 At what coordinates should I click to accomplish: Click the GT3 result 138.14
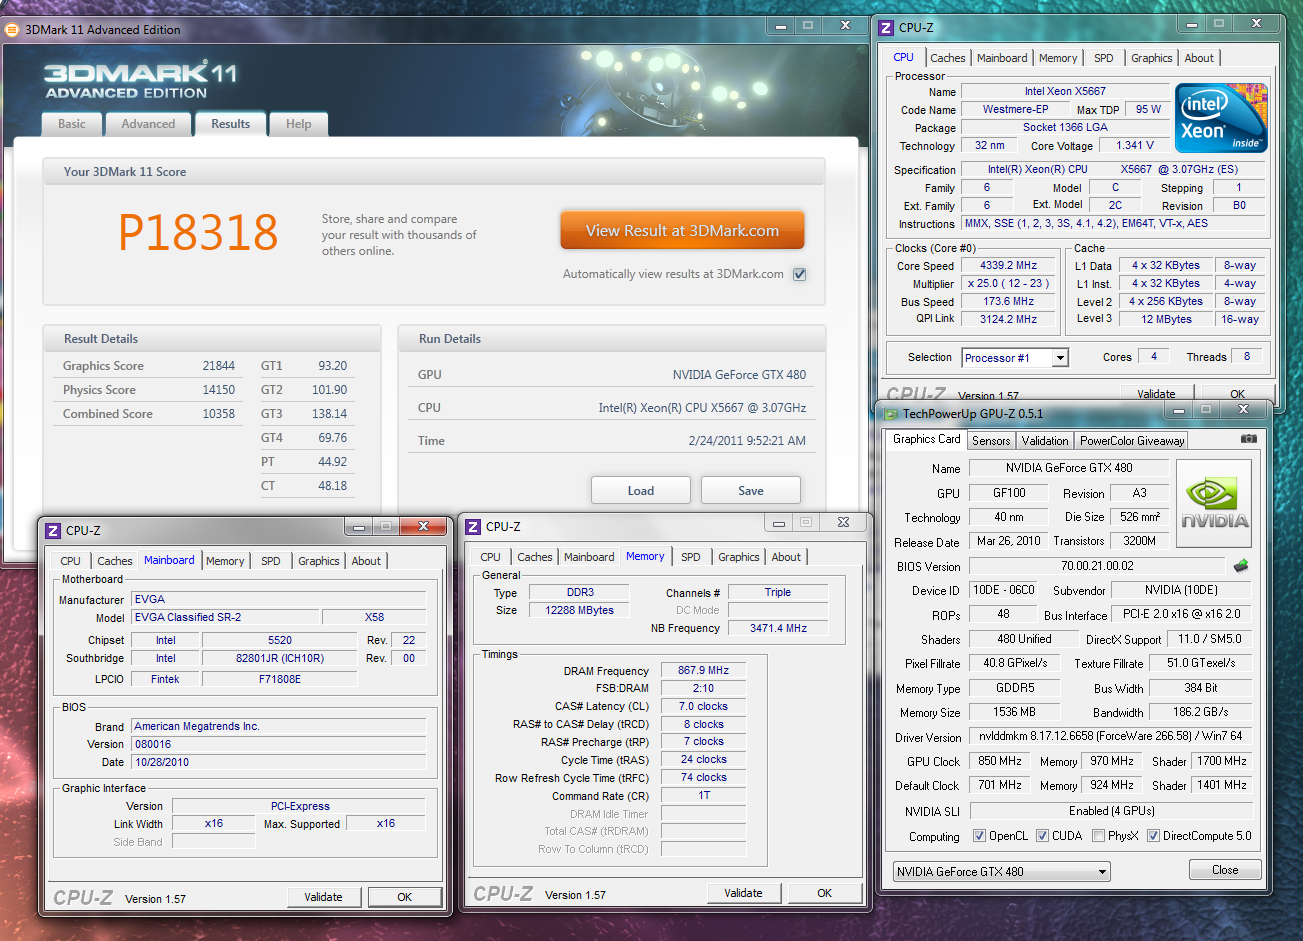pyautogui.click(x=330, y=414)
